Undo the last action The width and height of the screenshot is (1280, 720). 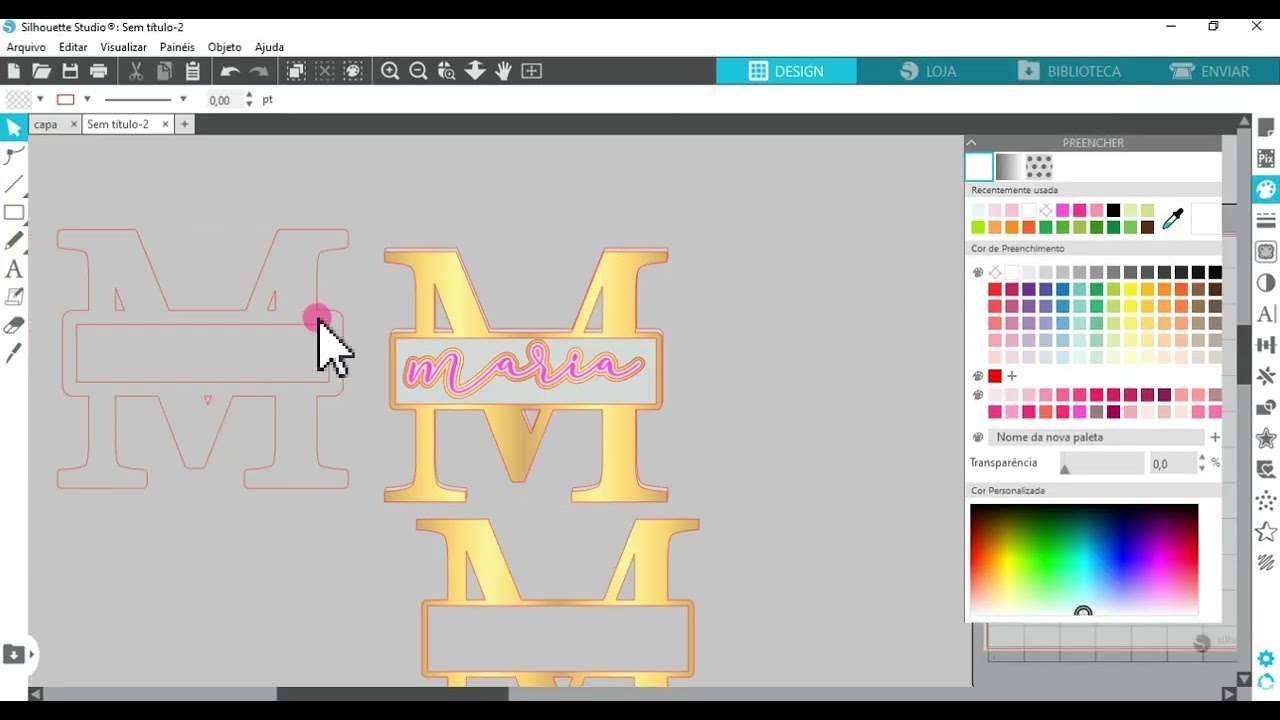(230, 71)
